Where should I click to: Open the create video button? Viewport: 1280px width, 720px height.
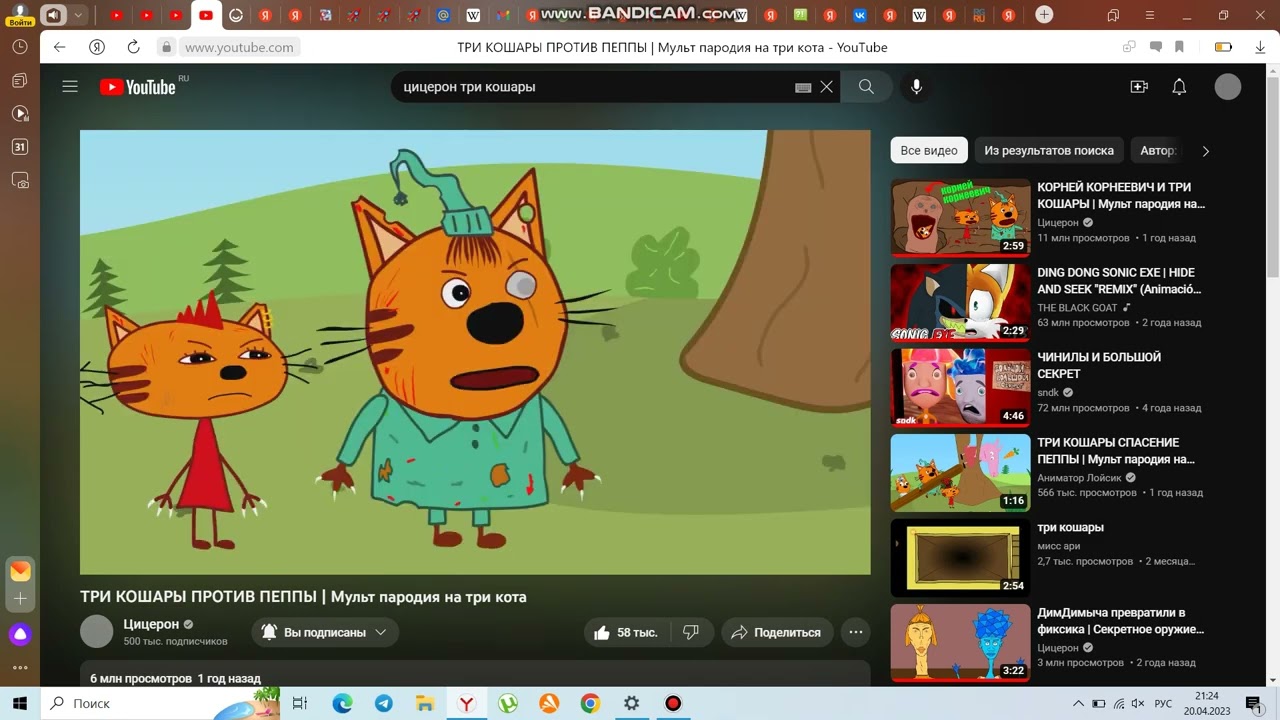[x=1139, y=87]
